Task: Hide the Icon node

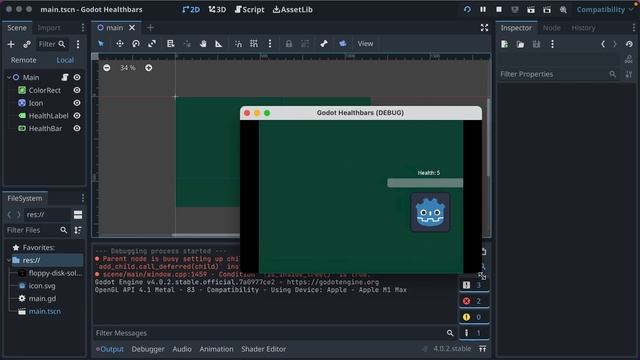Action: [x=77, y=103]
